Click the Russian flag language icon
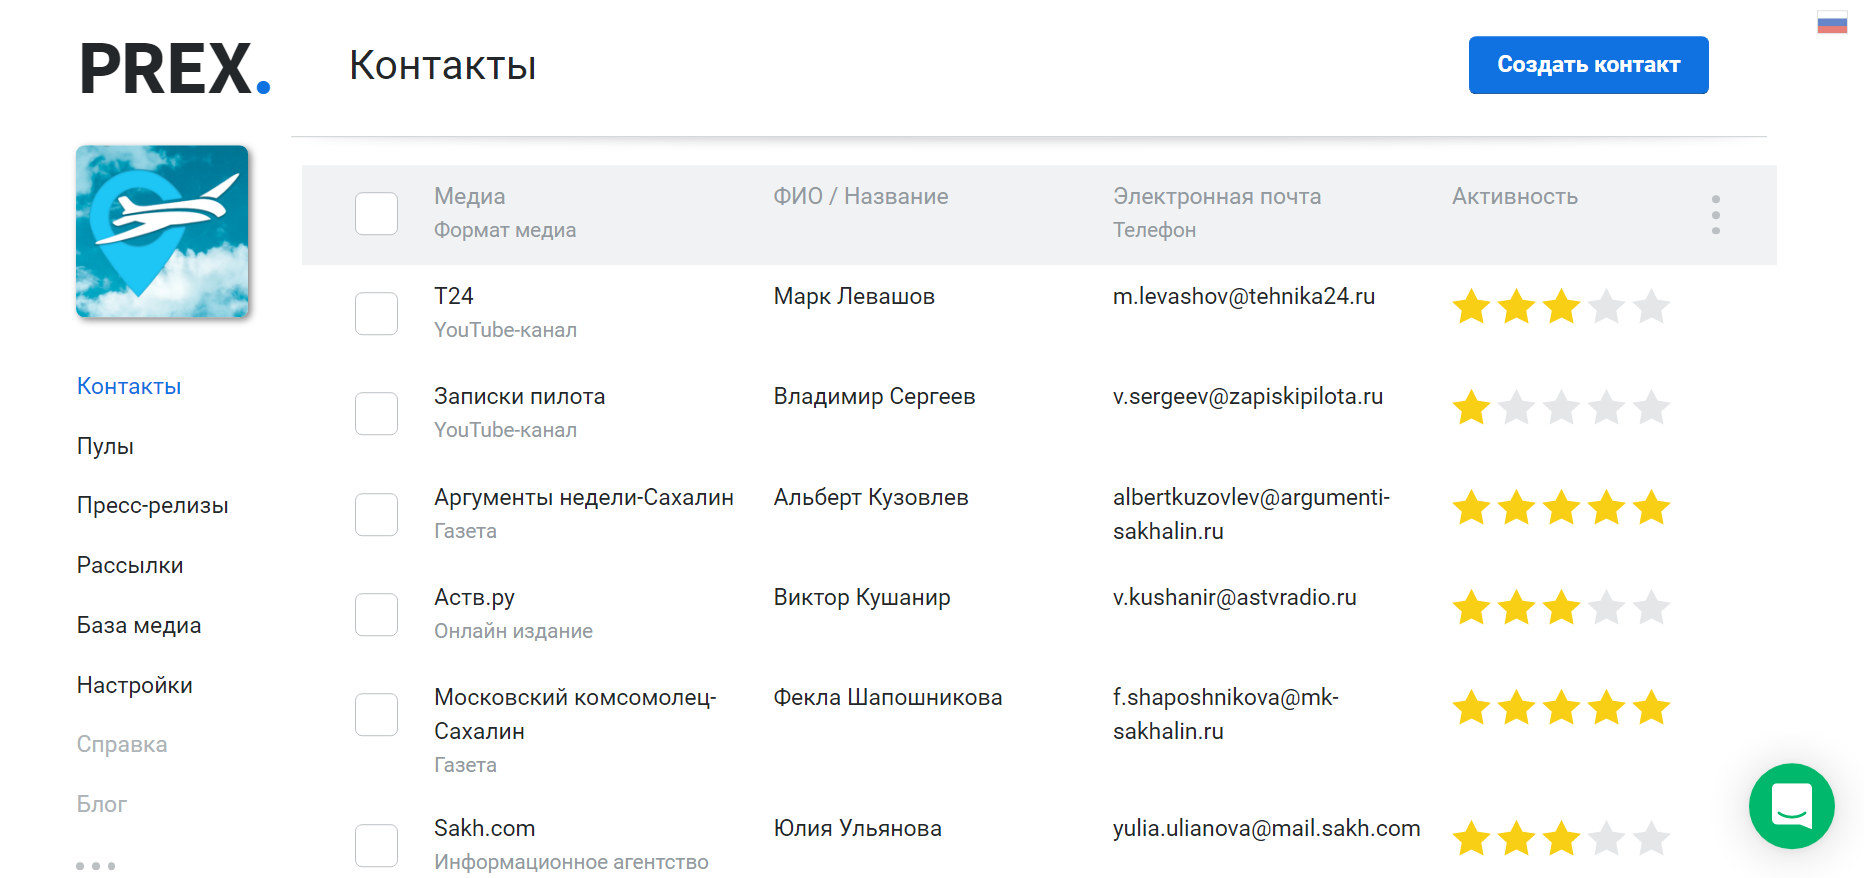1864x878 pixels. tap(1832, 23)
